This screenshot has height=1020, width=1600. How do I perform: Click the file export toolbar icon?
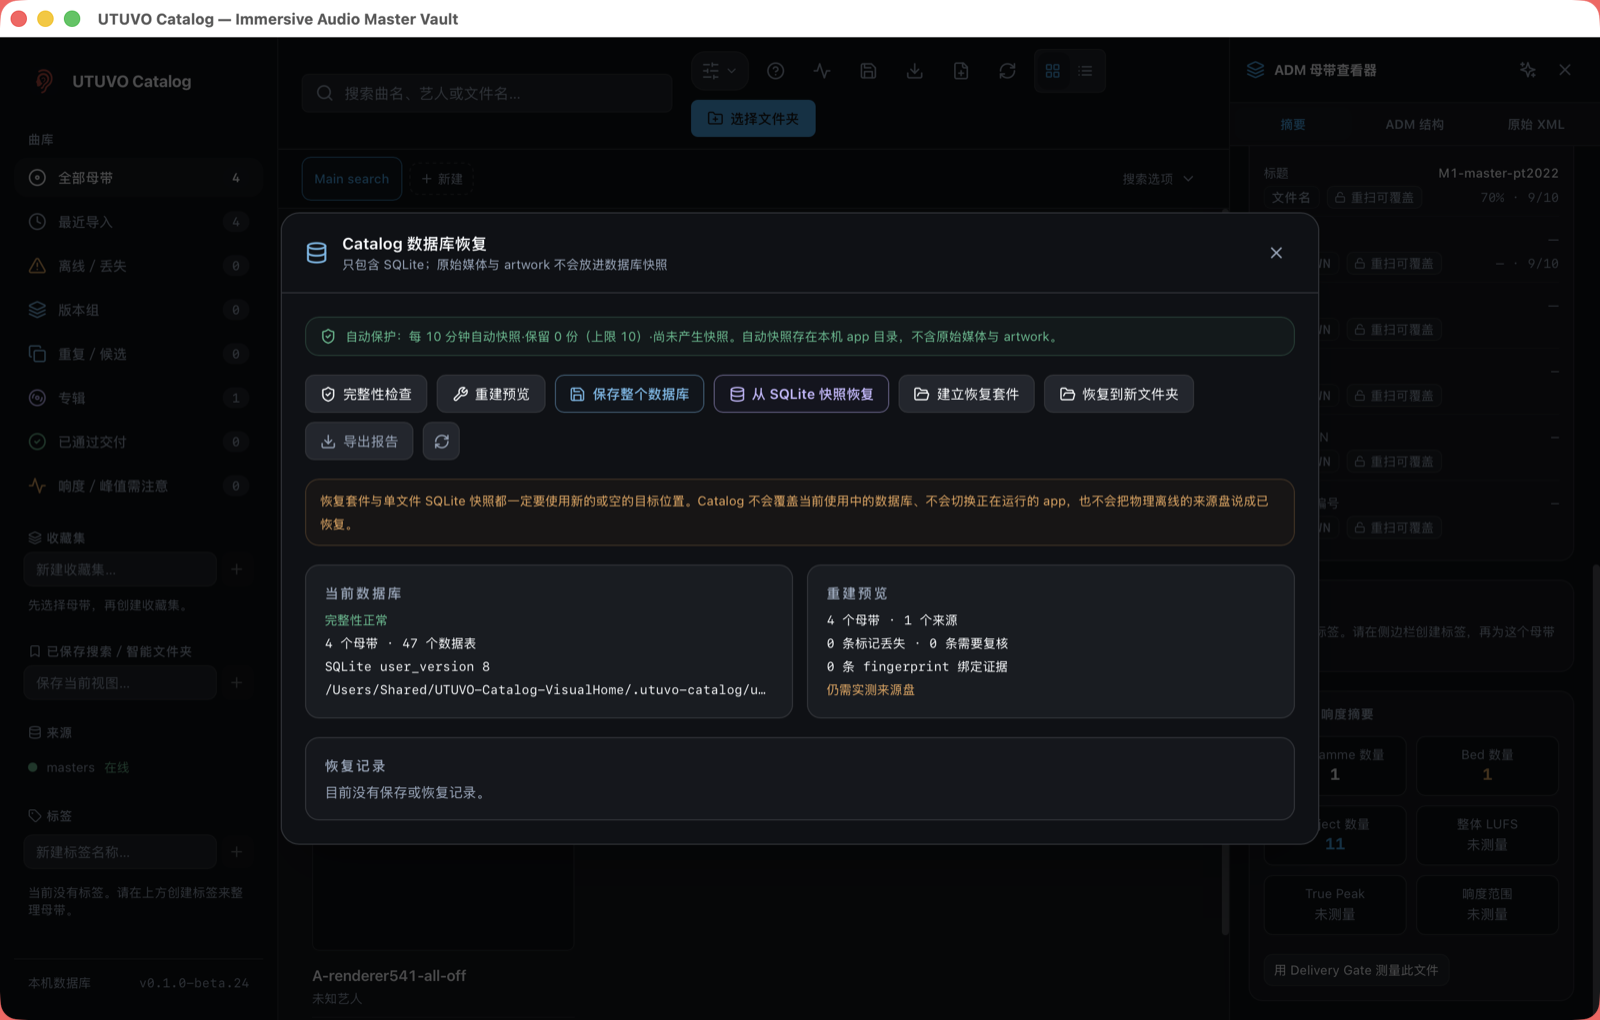[961, 71]
